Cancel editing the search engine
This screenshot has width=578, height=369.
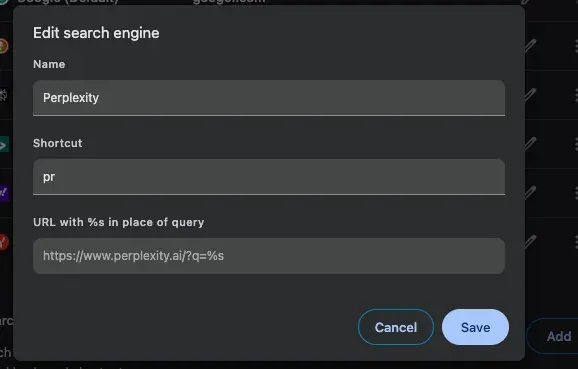[396, 327]
